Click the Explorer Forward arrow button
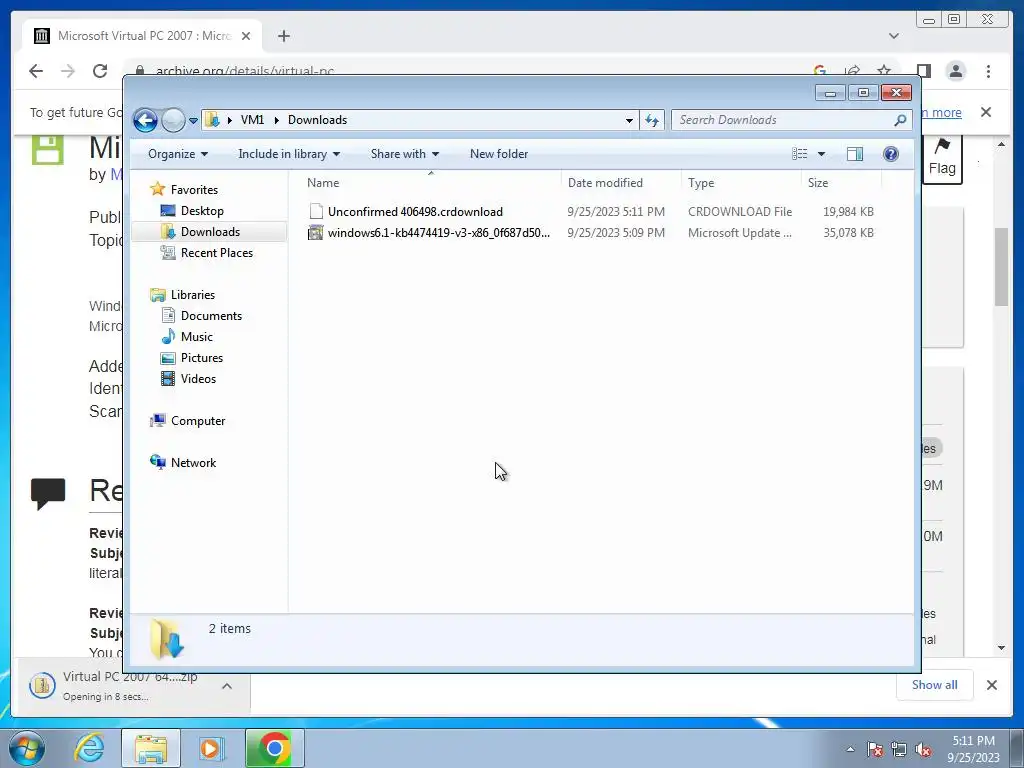 click(x=173, y=120)
